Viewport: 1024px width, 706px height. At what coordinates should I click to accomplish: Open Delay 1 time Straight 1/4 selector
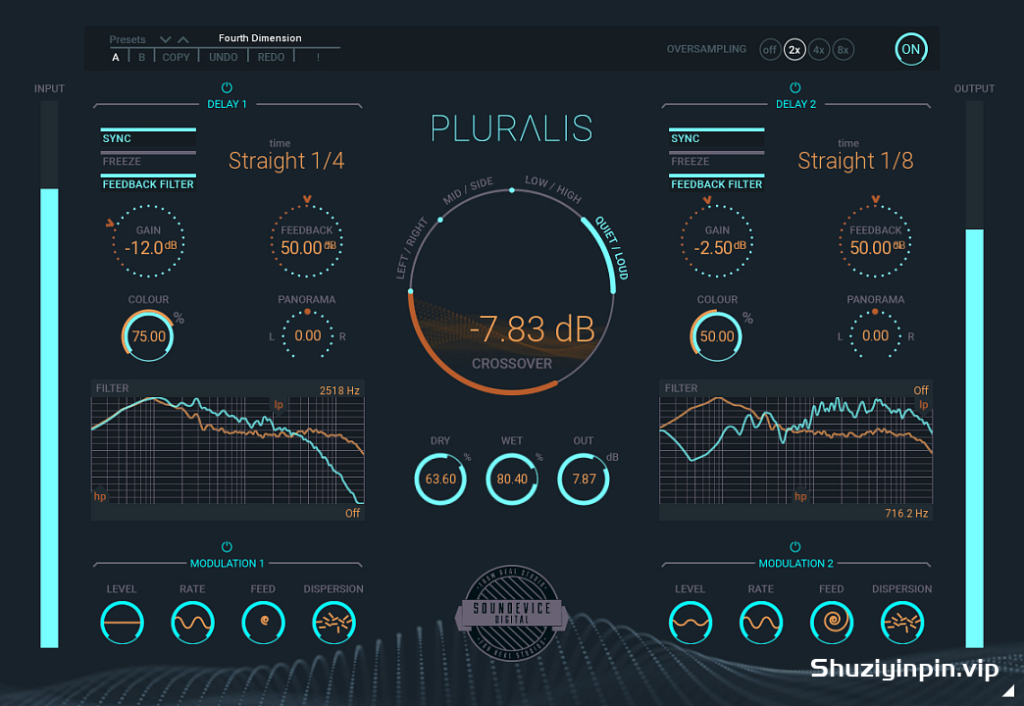click(286, 161)
